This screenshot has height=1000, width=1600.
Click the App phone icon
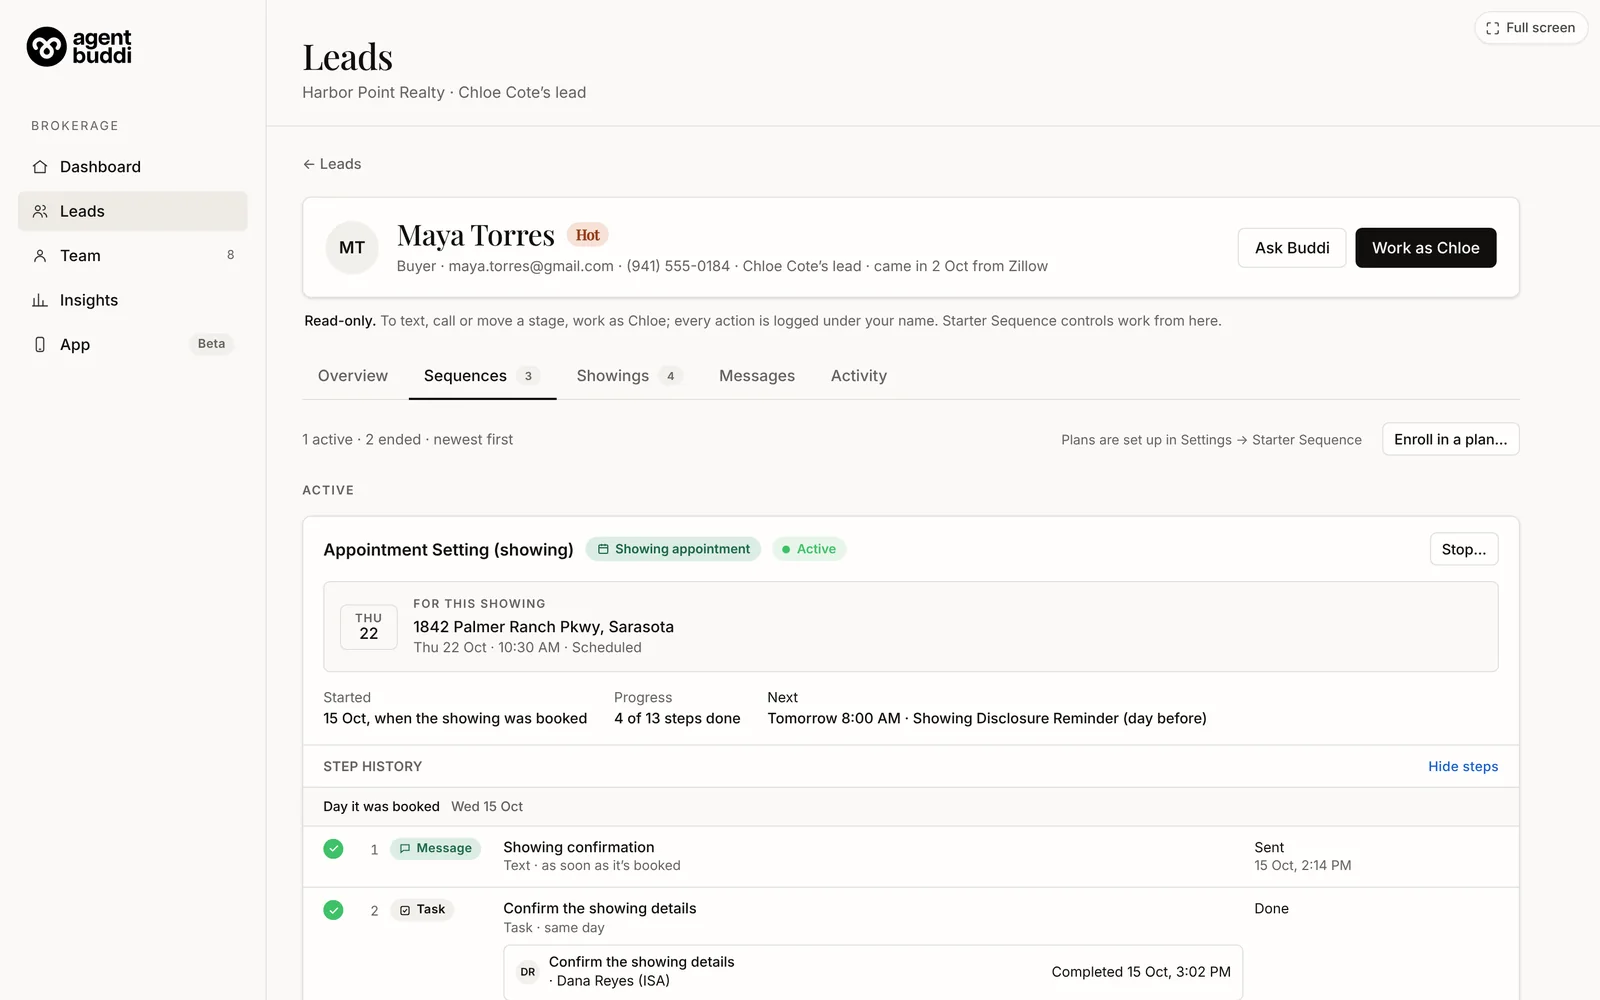[x=40, y=344]
